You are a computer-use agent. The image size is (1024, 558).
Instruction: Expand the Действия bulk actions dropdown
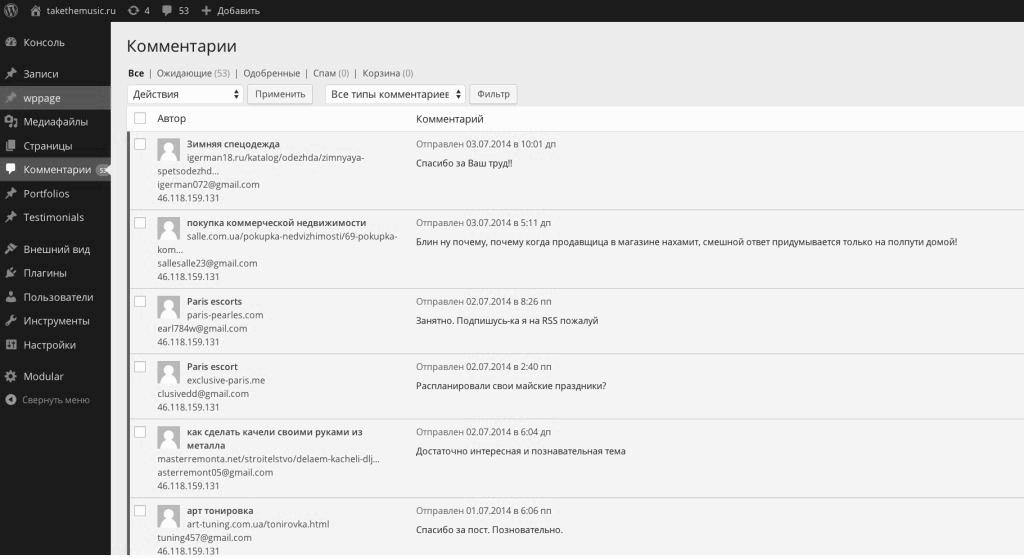tap(185, 94)
